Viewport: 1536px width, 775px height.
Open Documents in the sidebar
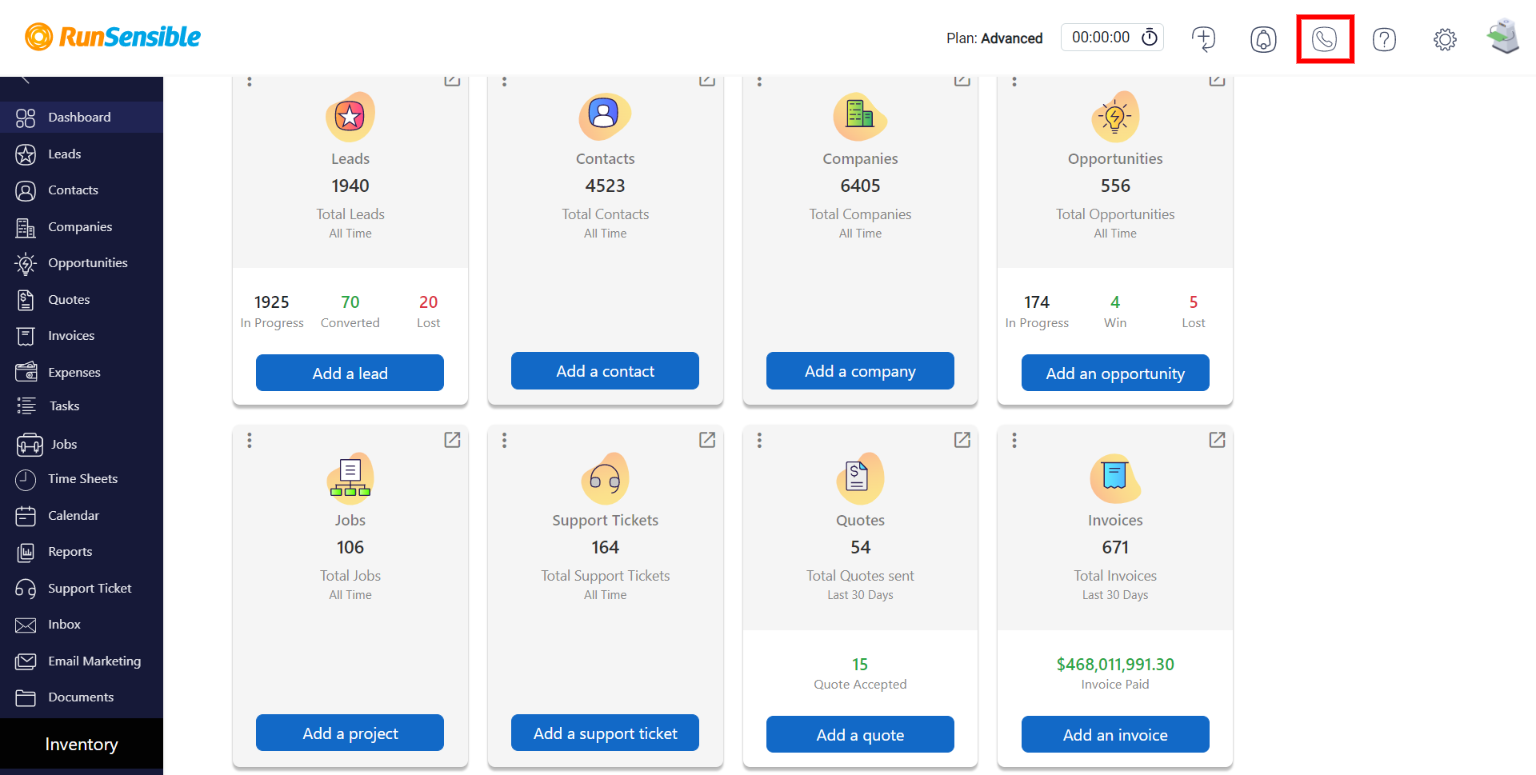81,697
